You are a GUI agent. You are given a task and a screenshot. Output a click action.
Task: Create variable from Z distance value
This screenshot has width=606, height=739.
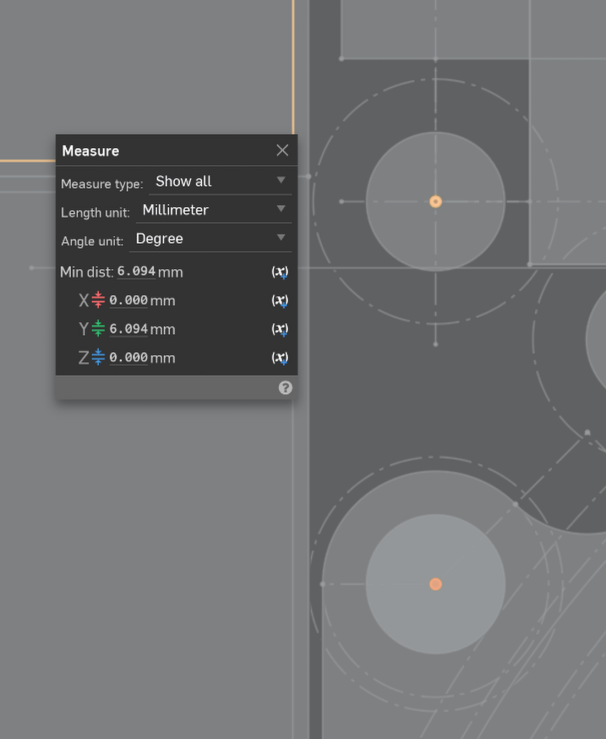point(280,357)
